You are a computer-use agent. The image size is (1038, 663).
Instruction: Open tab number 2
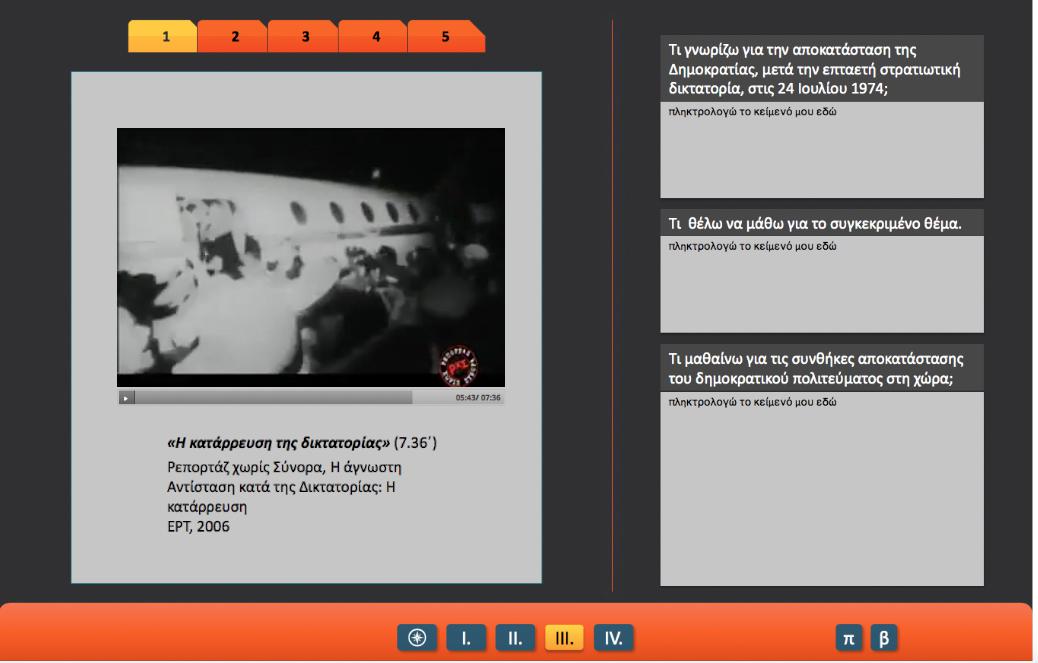pyautogui.click(x=233, y=36)
